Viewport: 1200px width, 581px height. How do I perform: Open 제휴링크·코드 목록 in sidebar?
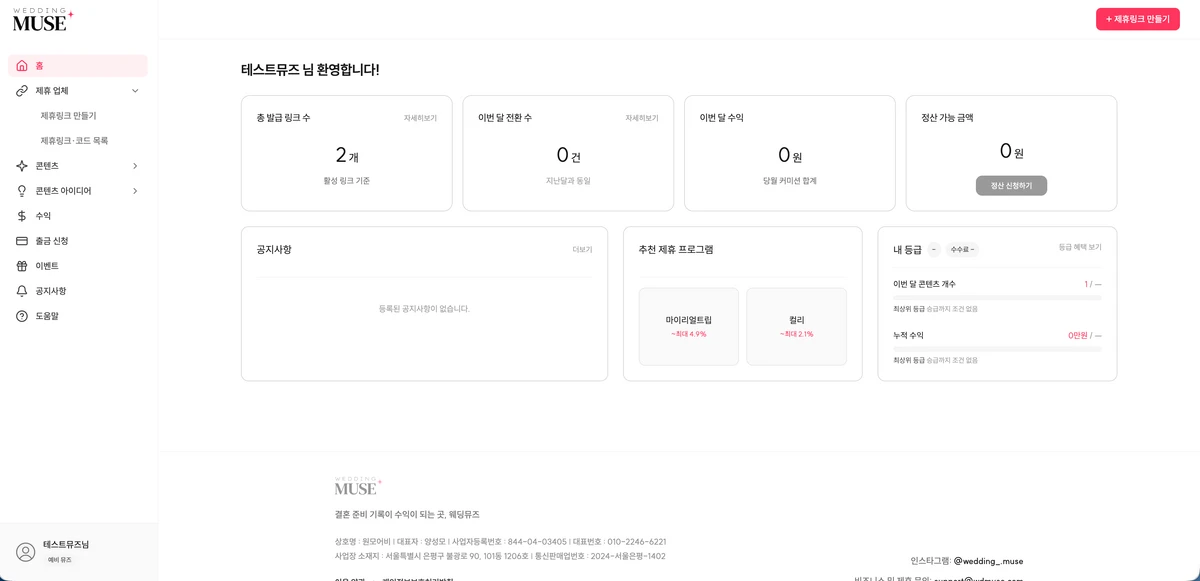click(74, 141)
